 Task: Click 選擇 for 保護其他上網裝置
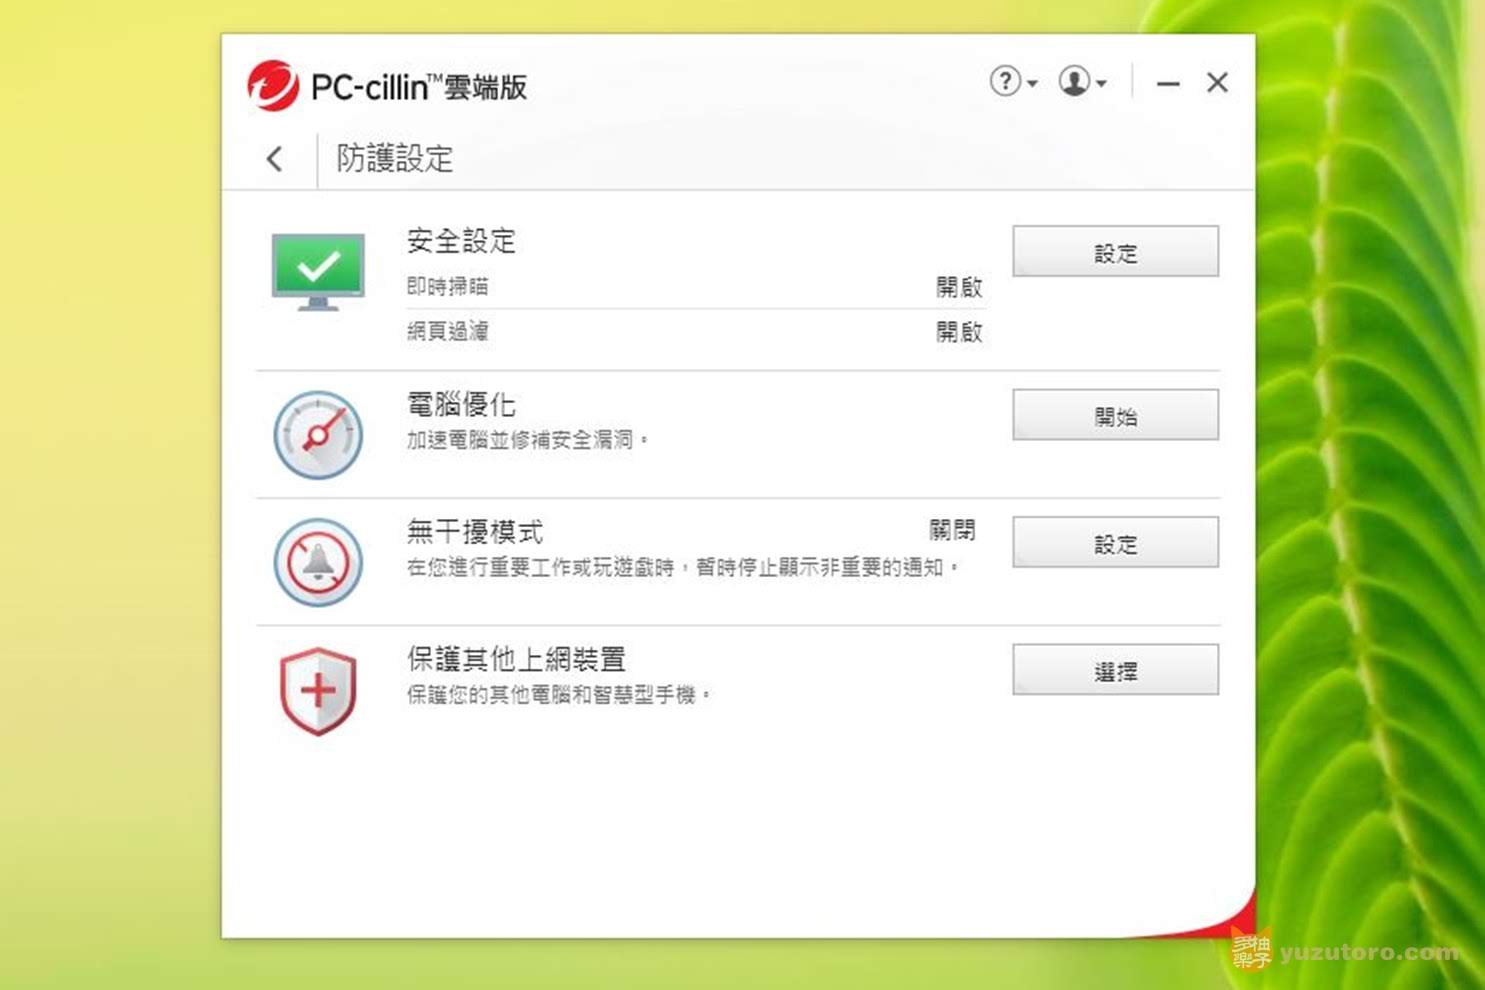click(x=1115, y=670)
